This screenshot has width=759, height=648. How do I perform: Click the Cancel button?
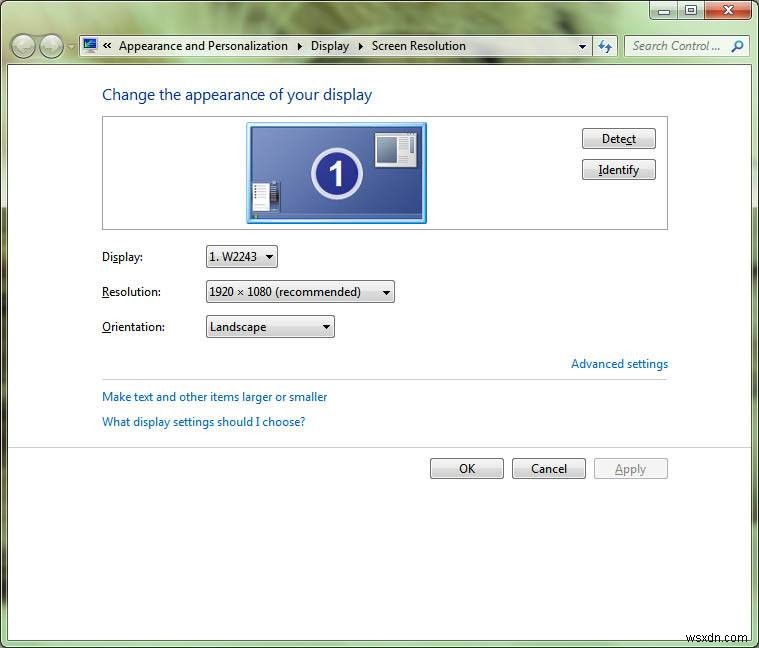[548, 468]
